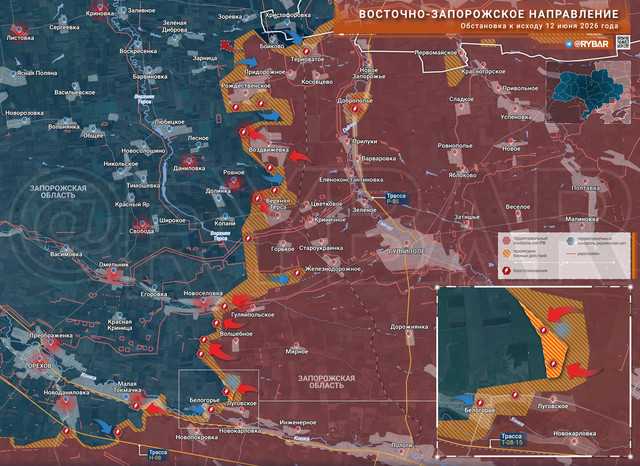Click the Малая Токмачка label
Screen dimensions: 640x466
pos(129,386)
